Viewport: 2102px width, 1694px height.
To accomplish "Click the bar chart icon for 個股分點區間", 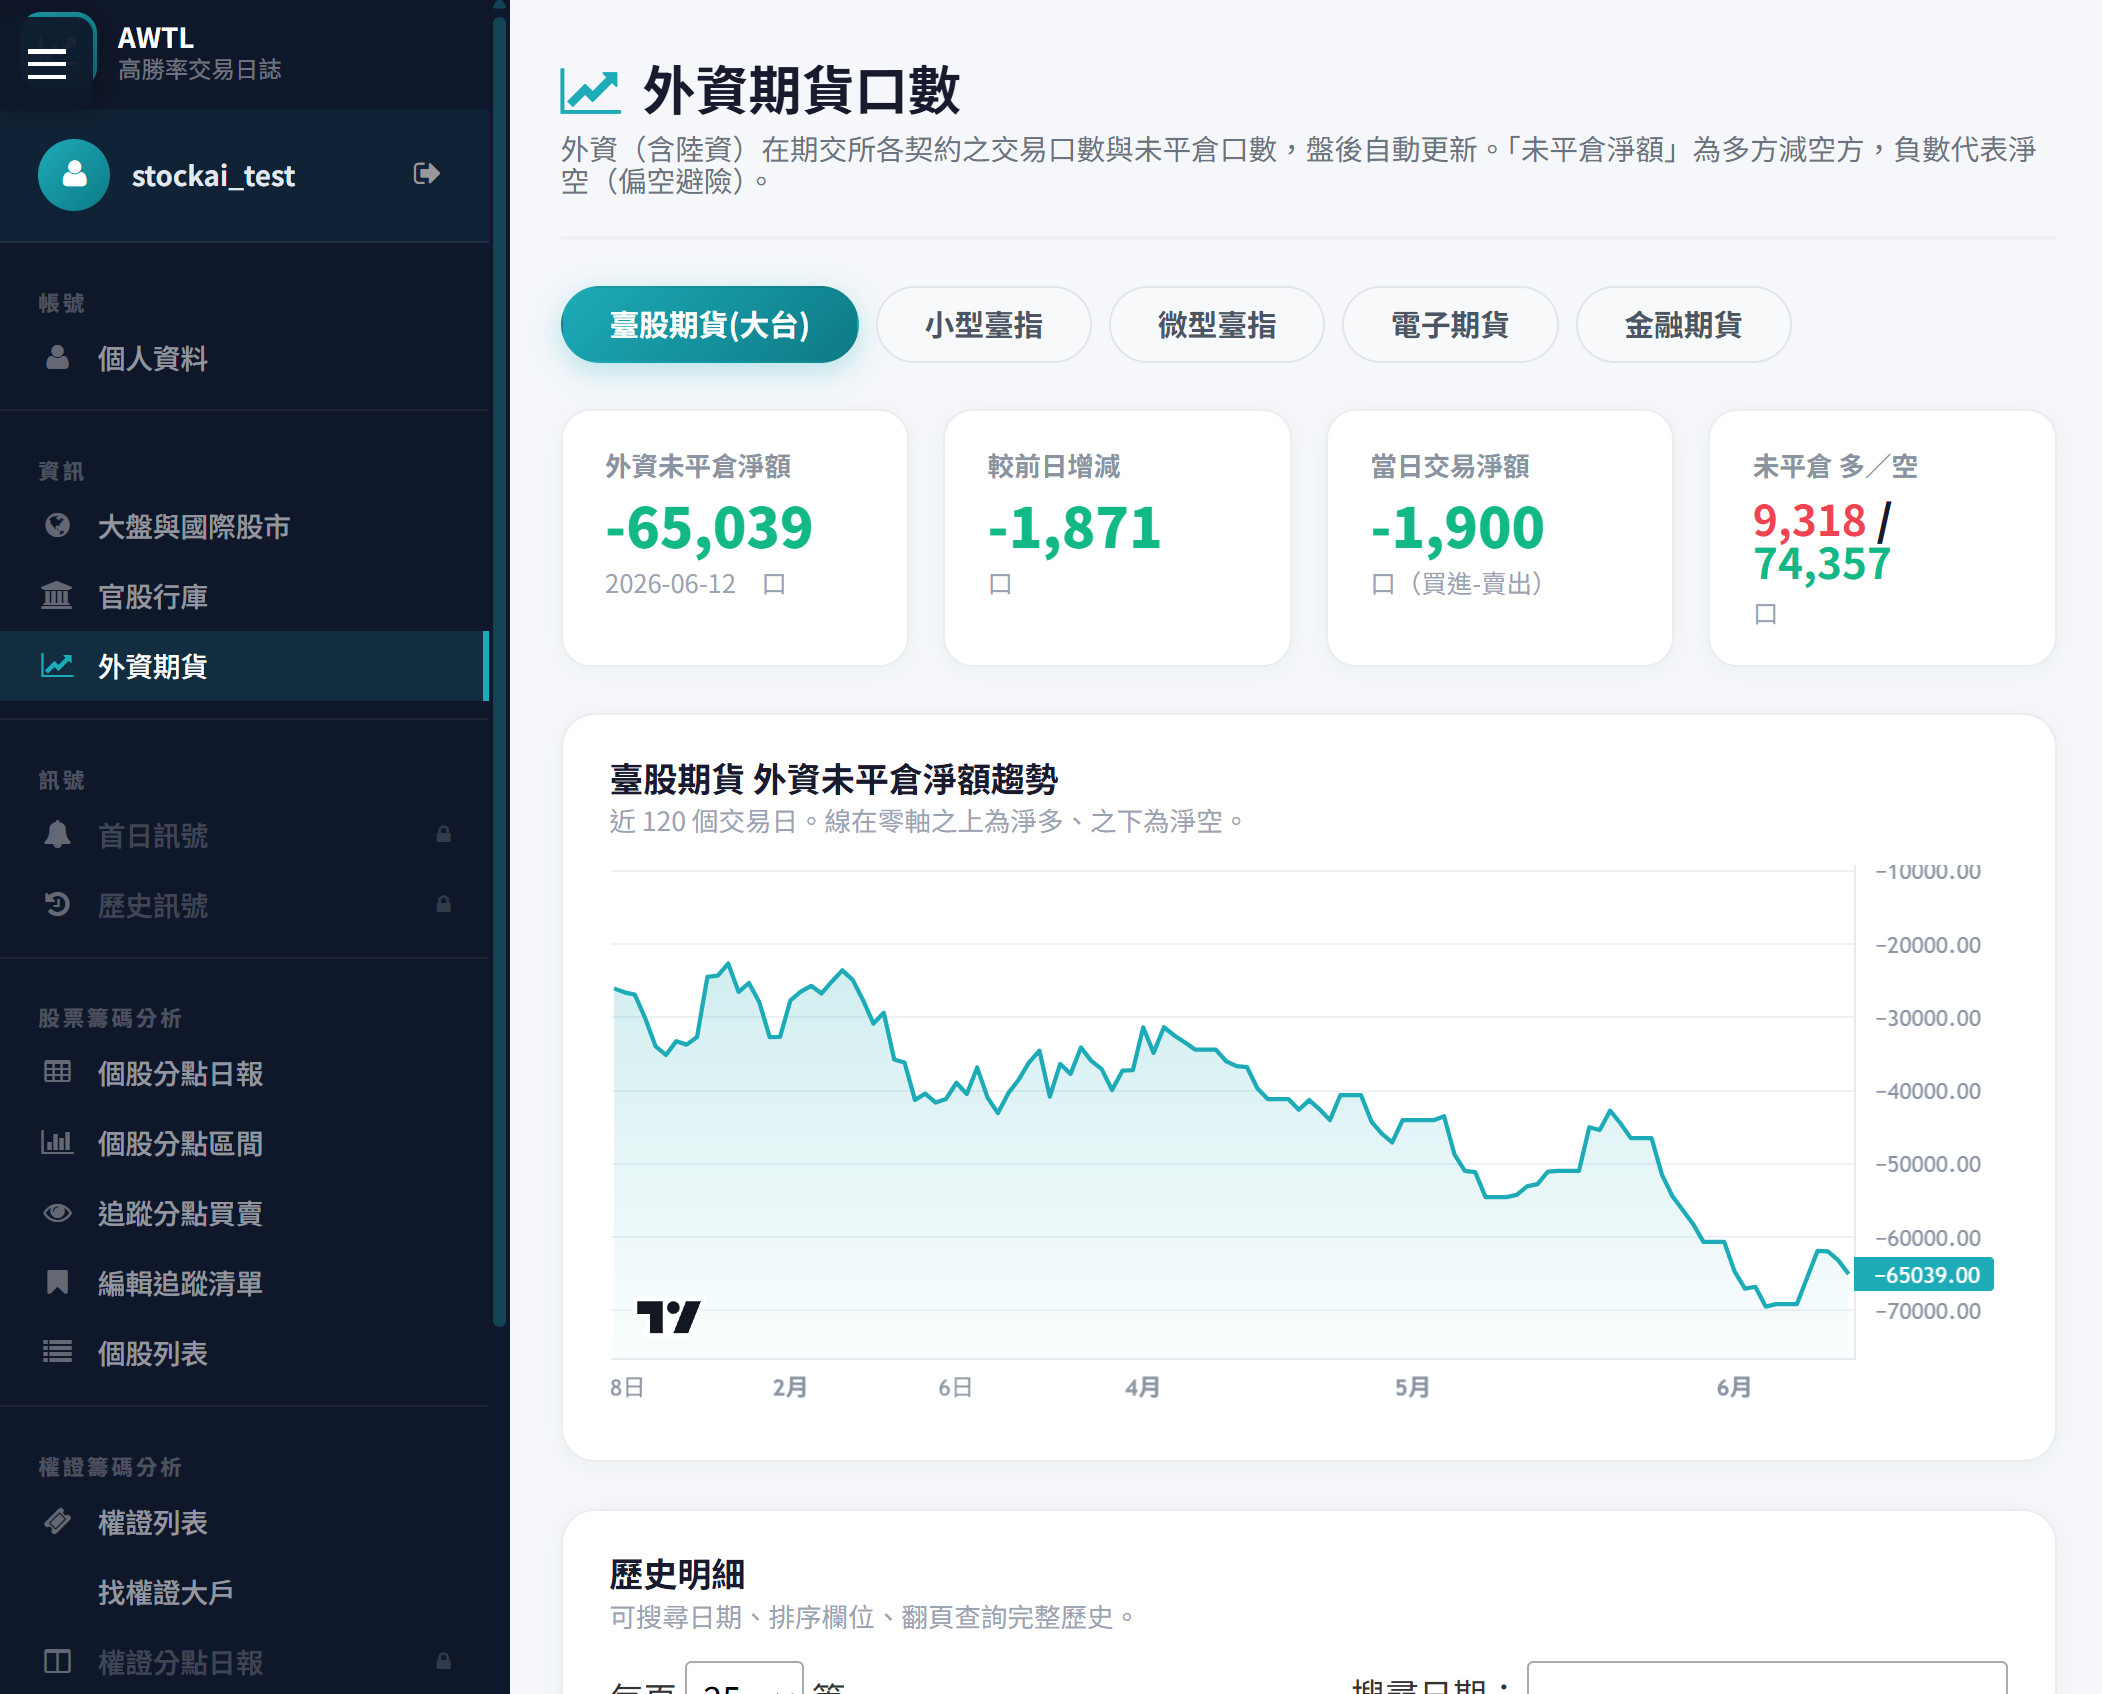I will (x=57, y=1142).
